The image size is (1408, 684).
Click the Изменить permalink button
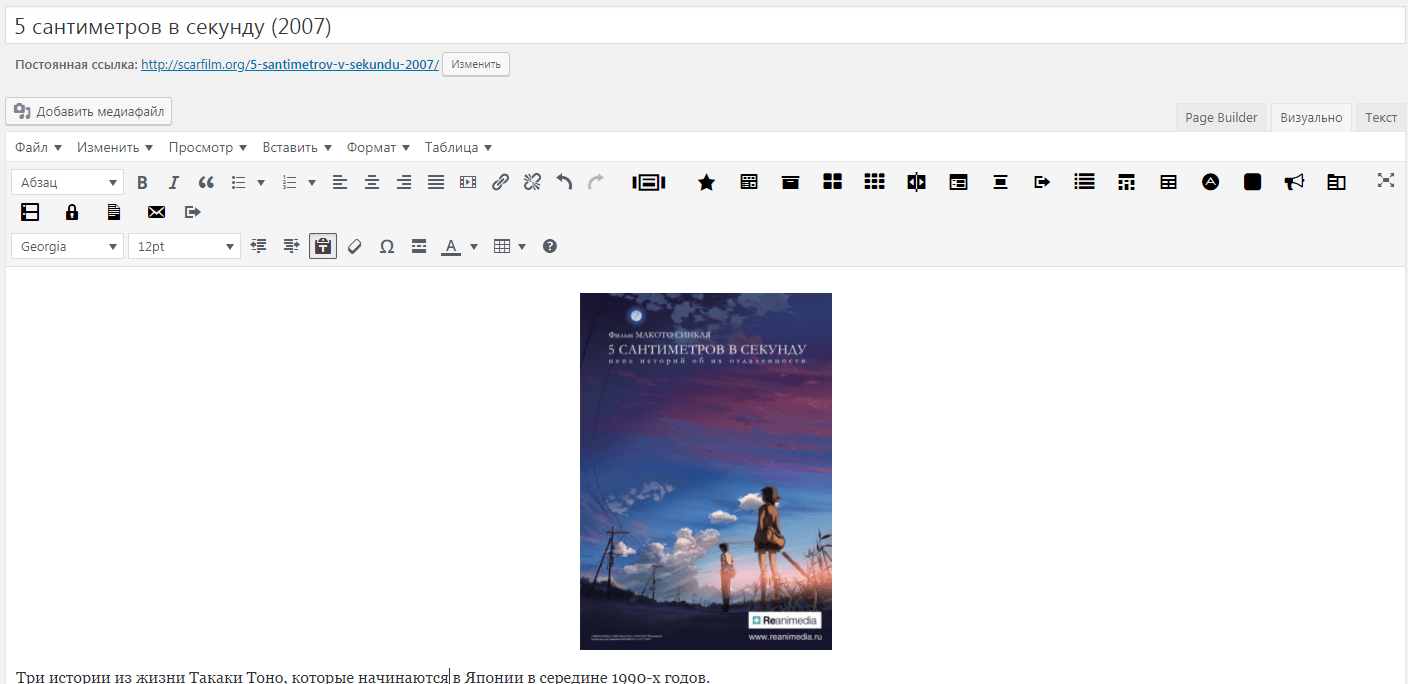tap(476, 64)
